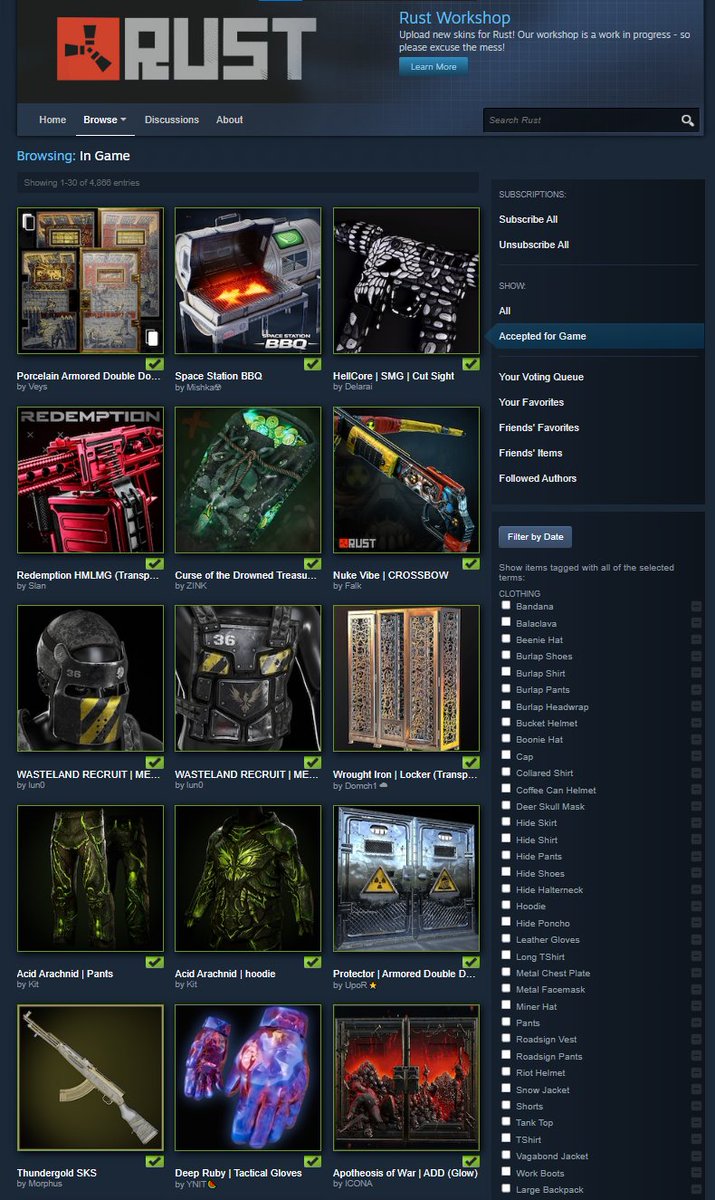This screenshot has width=715, height=1200.
Task: Click the exclude minus icon for Riot Helmet
Action: 696,1073
